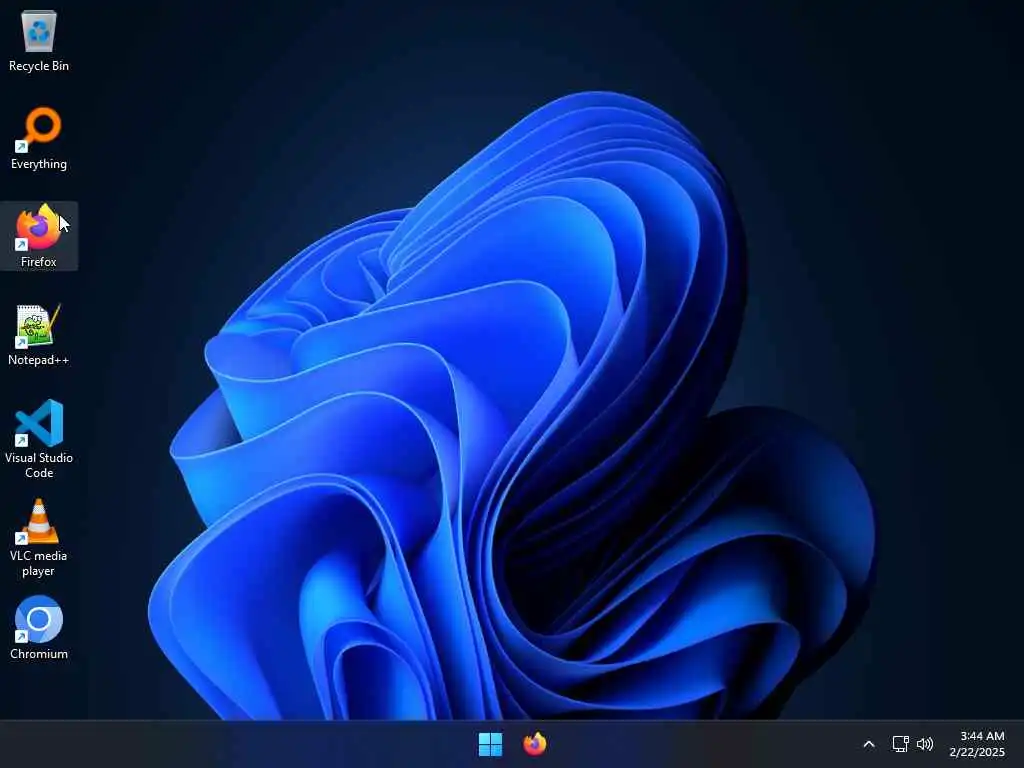Select the Firefox desktop shortcut

(39, 236)
